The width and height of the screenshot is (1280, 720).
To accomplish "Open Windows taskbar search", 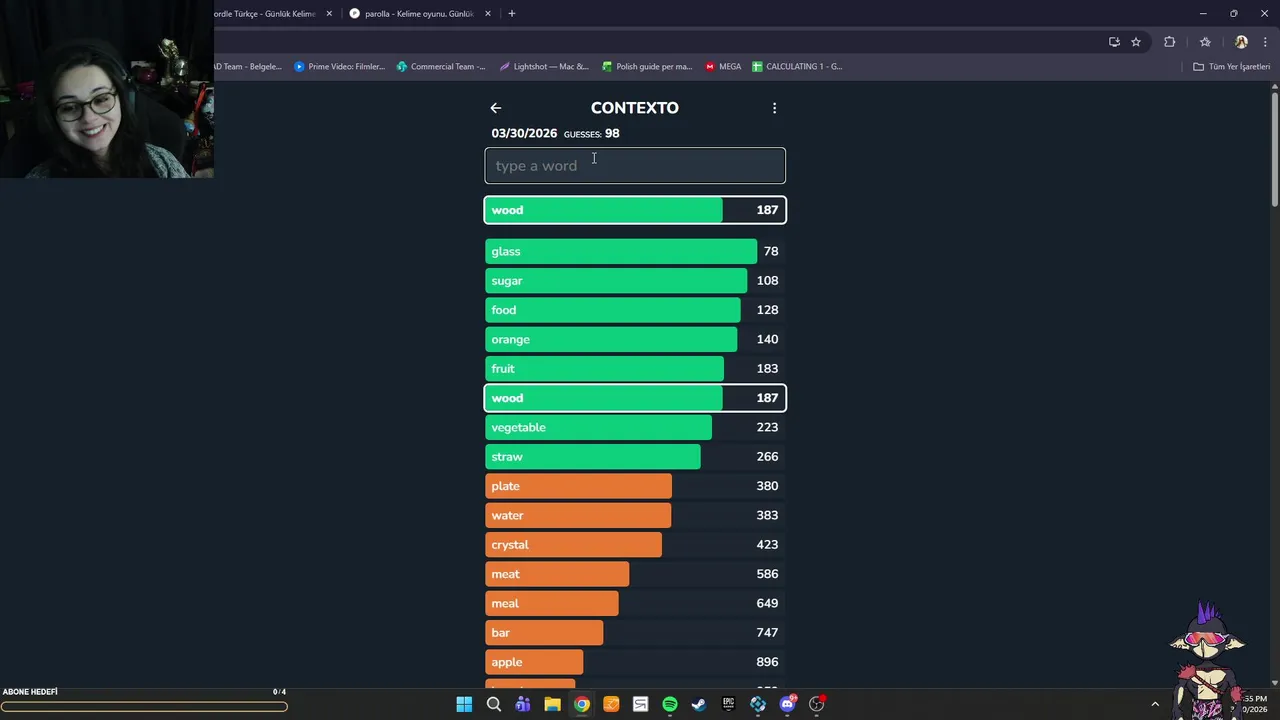I will pos(494,704).
